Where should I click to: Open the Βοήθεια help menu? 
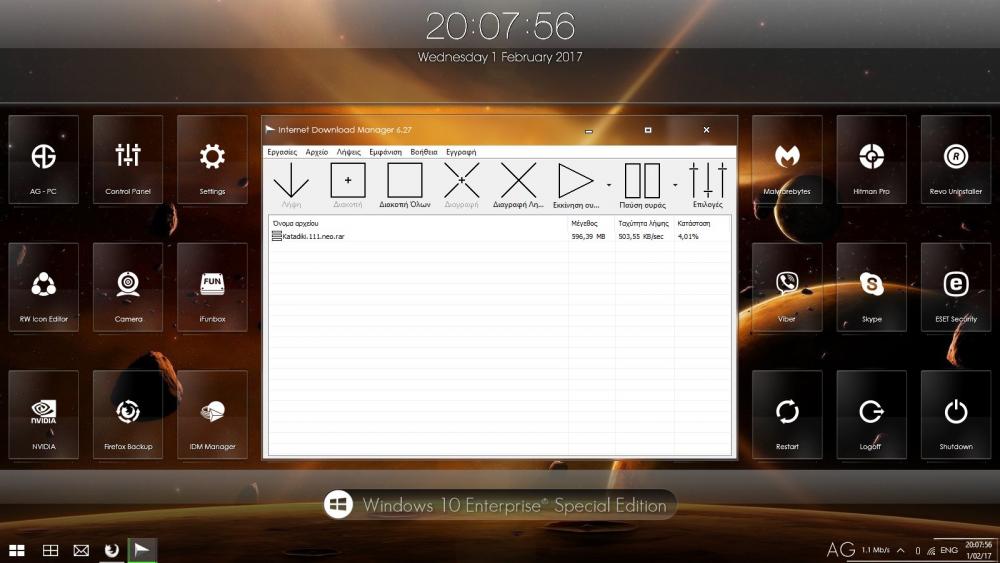tap(424, 152)
